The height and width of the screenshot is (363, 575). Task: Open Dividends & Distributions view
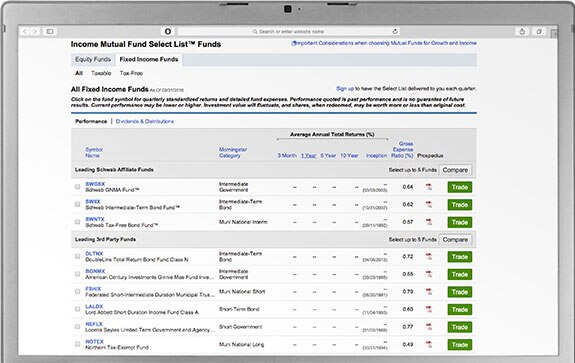145,121
